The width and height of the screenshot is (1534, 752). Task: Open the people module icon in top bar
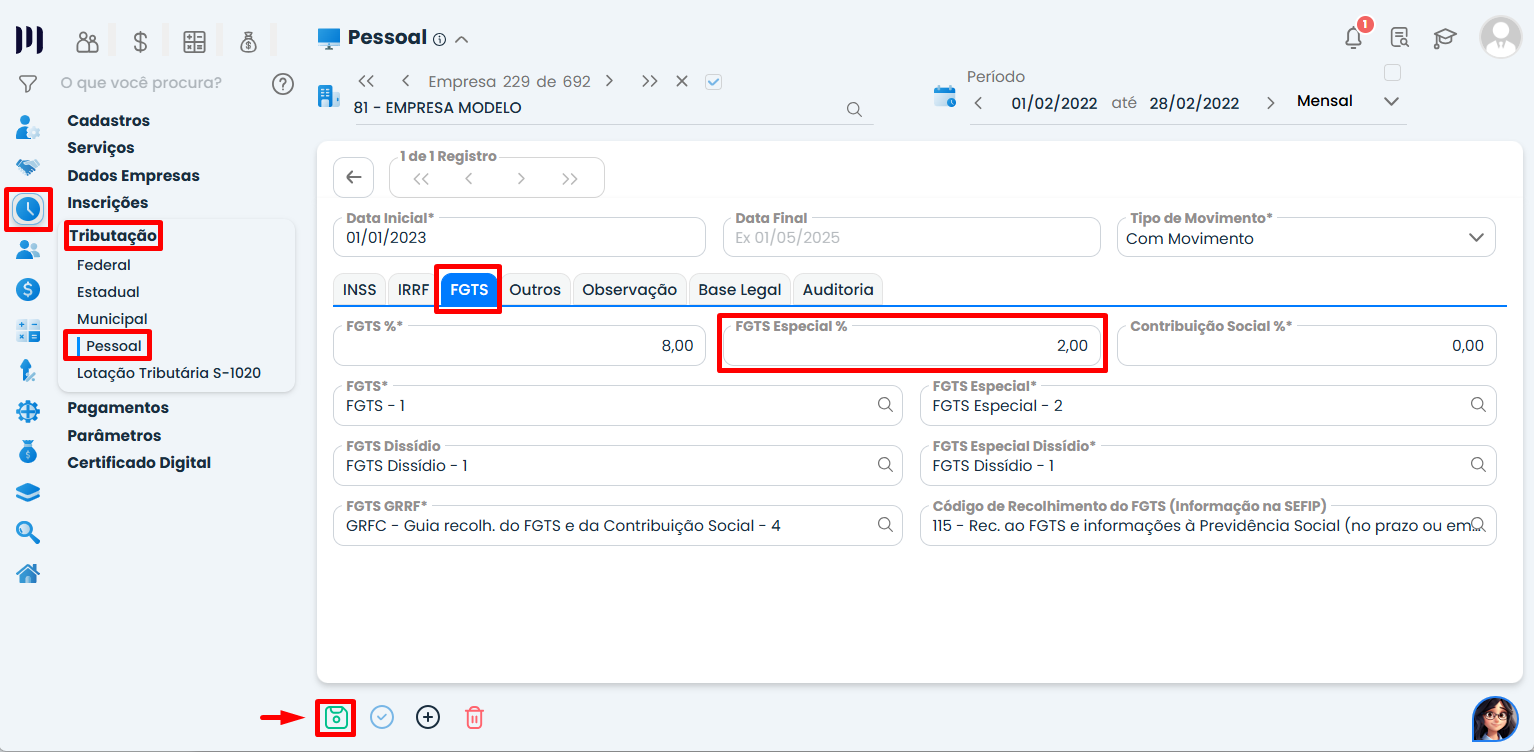click(x=88, y=41)
